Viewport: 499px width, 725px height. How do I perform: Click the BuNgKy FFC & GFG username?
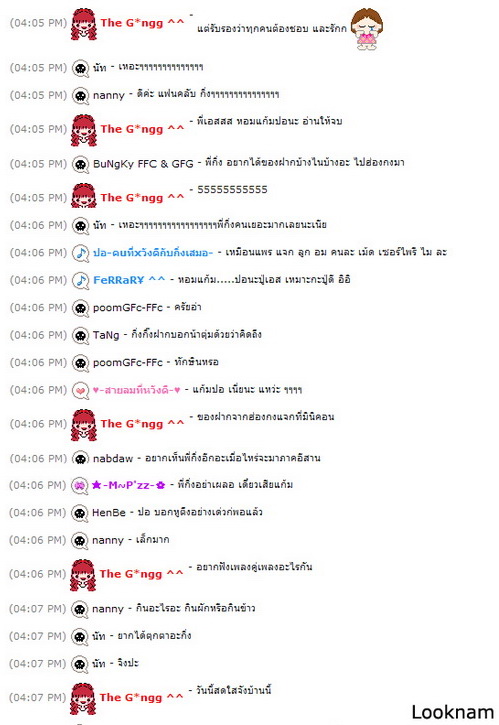coord(143,164)
